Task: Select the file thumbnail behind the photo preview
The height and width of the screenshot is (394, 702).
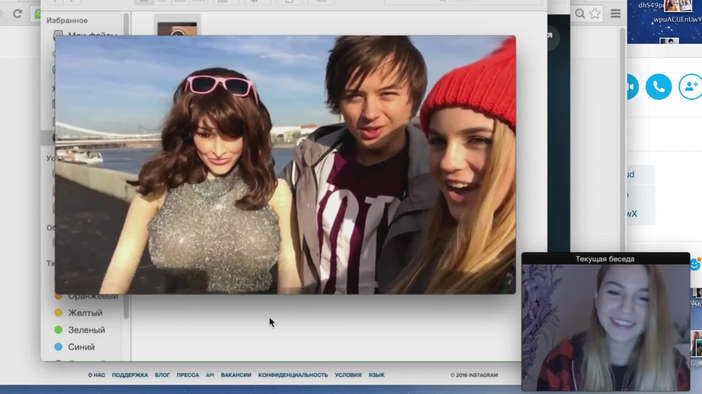Action: tap(177, 27)
